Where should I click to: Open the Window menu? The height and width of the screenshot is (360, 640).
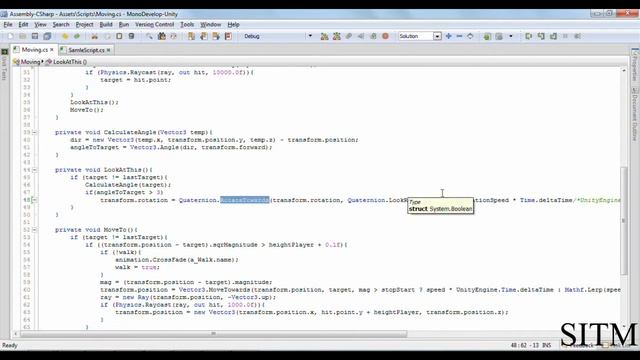click(x=210, y=24)
